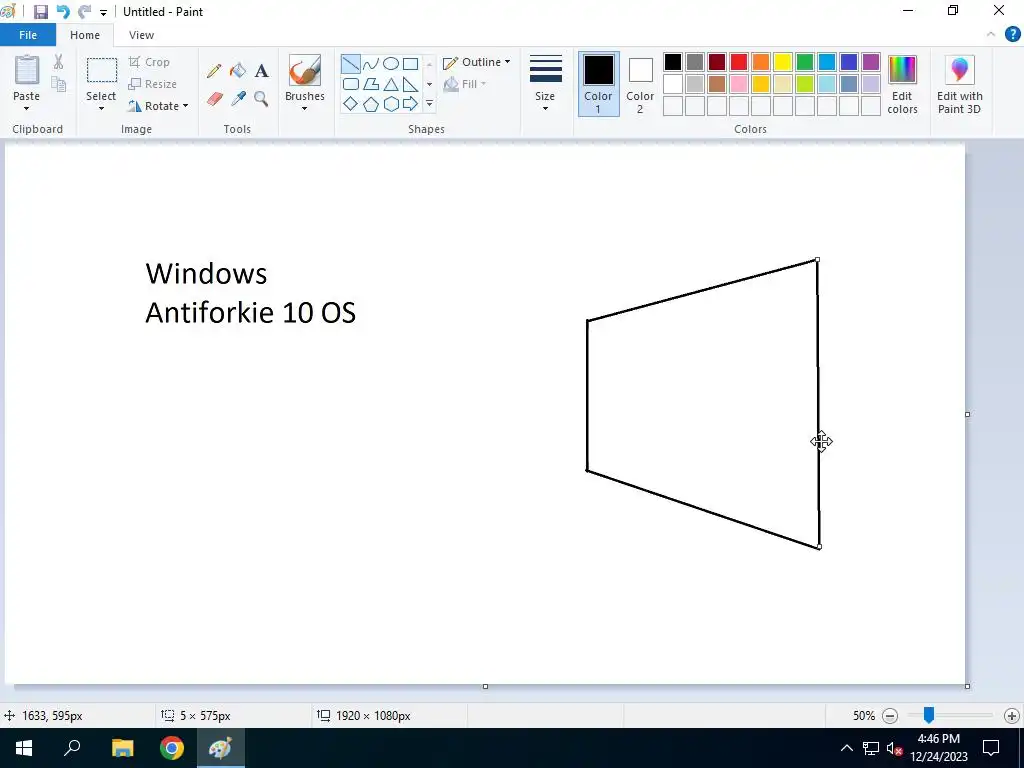Screen dimensions: 1024x768
Task: Pick the red color swatch
Action: click(739, 62)
